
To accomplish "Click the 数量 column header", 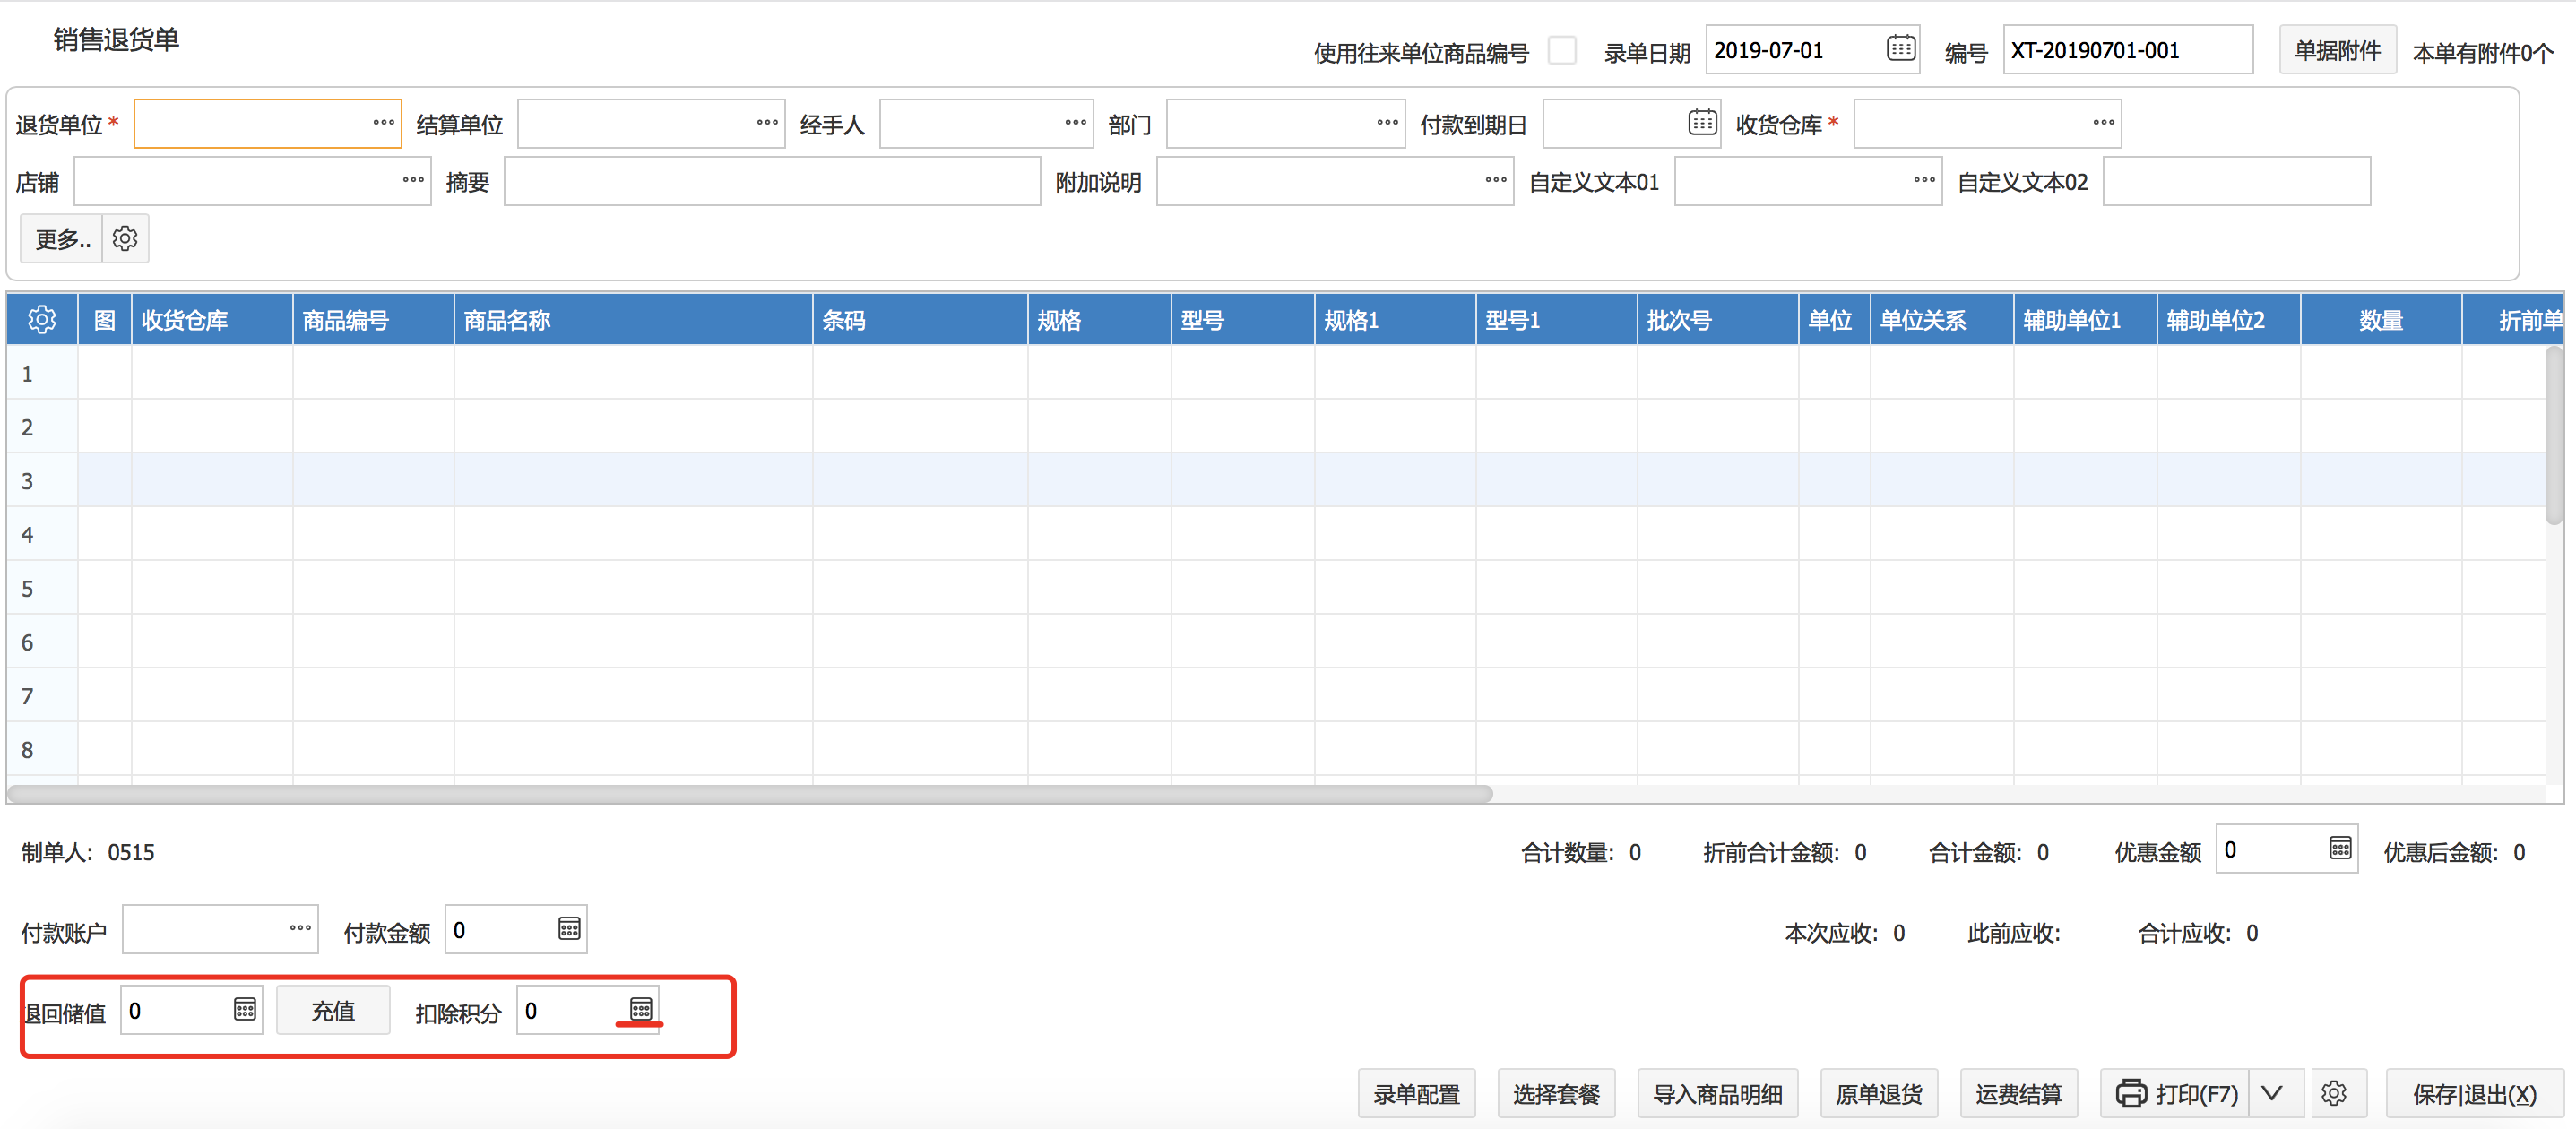I will coord(2381,320).
